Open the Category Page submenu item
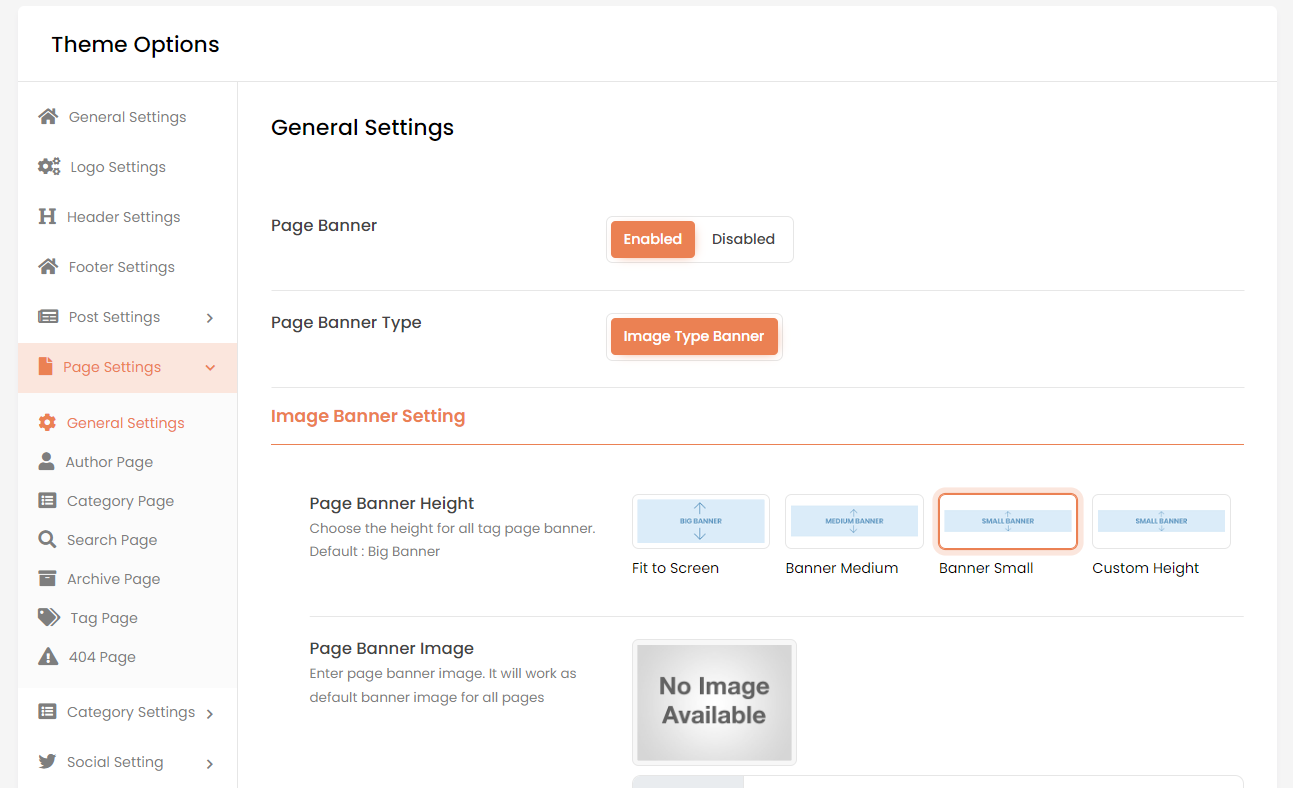Viewport: 1293px width, 788px height. 120,501
